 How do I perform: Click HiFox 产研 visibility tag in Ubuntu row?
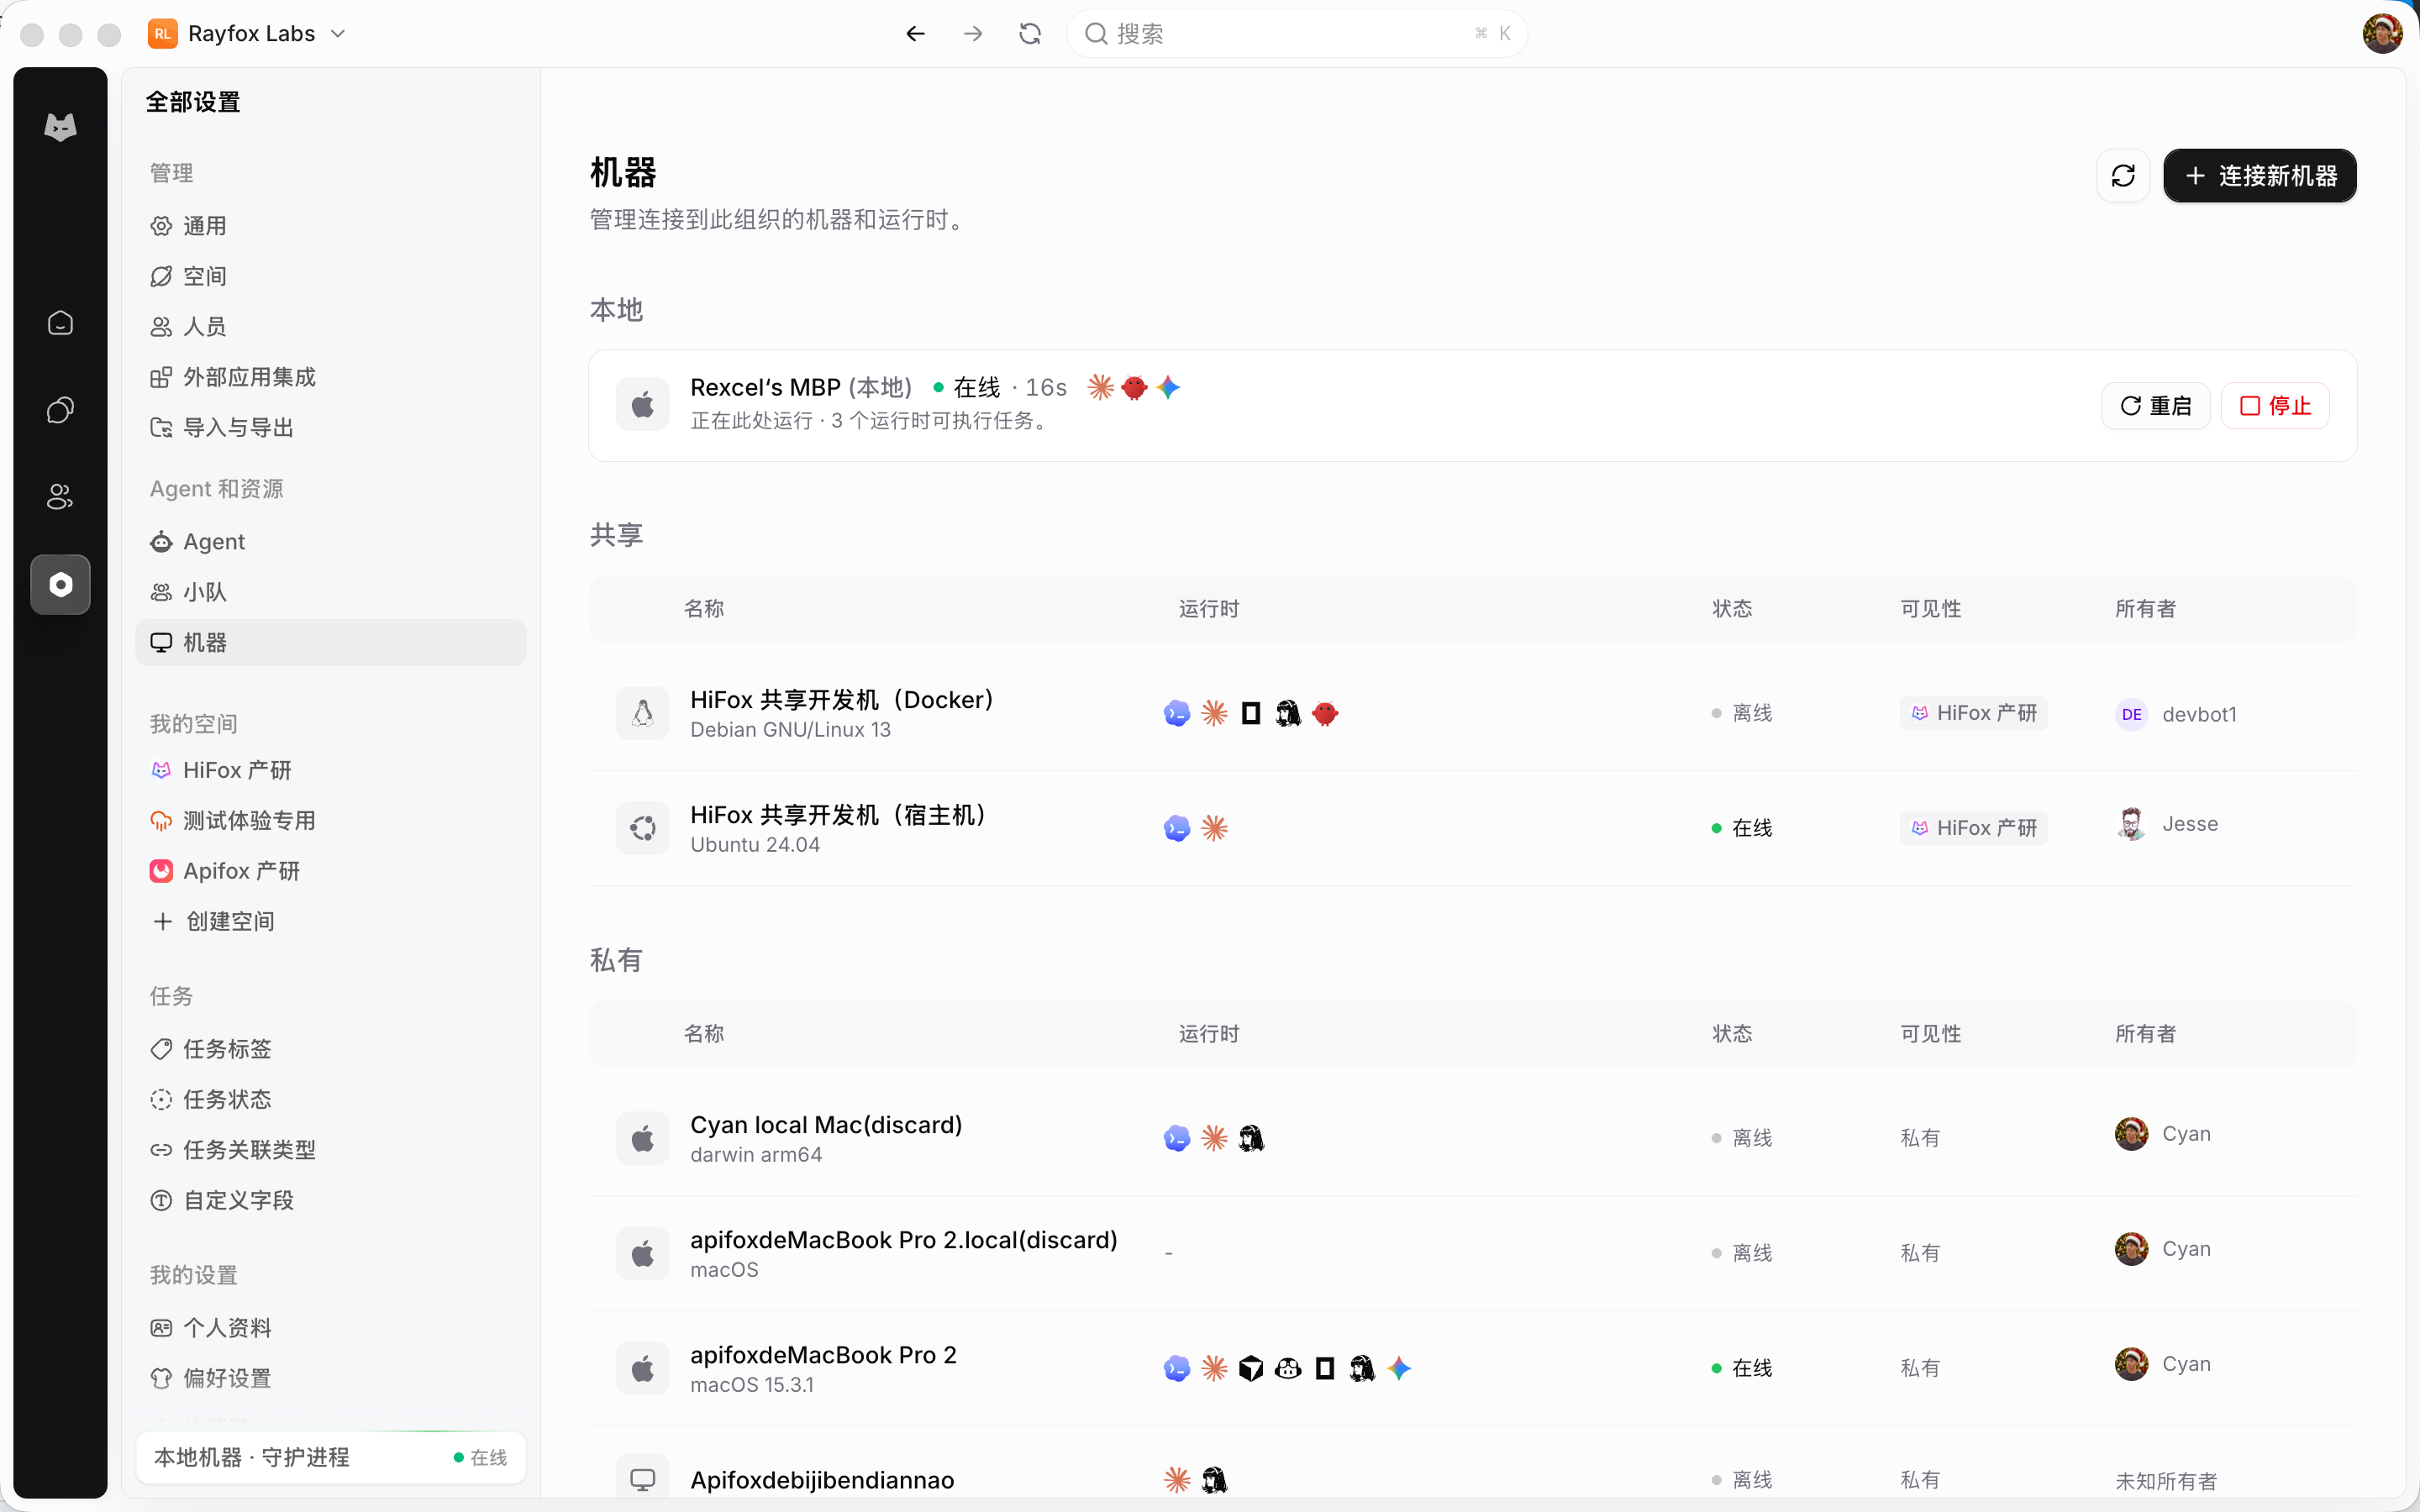tap(1973, 828)
